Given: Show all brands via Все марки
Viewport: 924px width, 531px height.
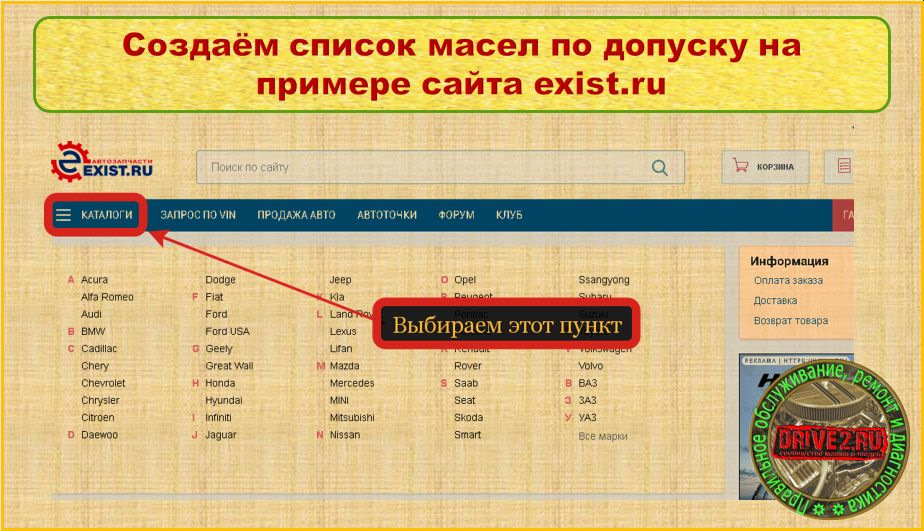Looking at the screenshot, I should pyautogui.click(x=603, y=437).
